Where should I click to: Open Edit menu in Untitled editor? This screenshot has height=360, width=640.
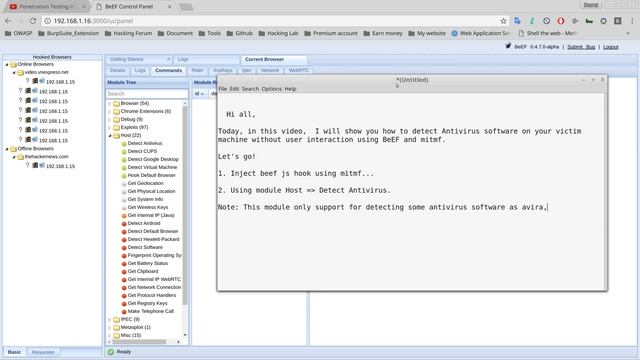pos(234,89)
